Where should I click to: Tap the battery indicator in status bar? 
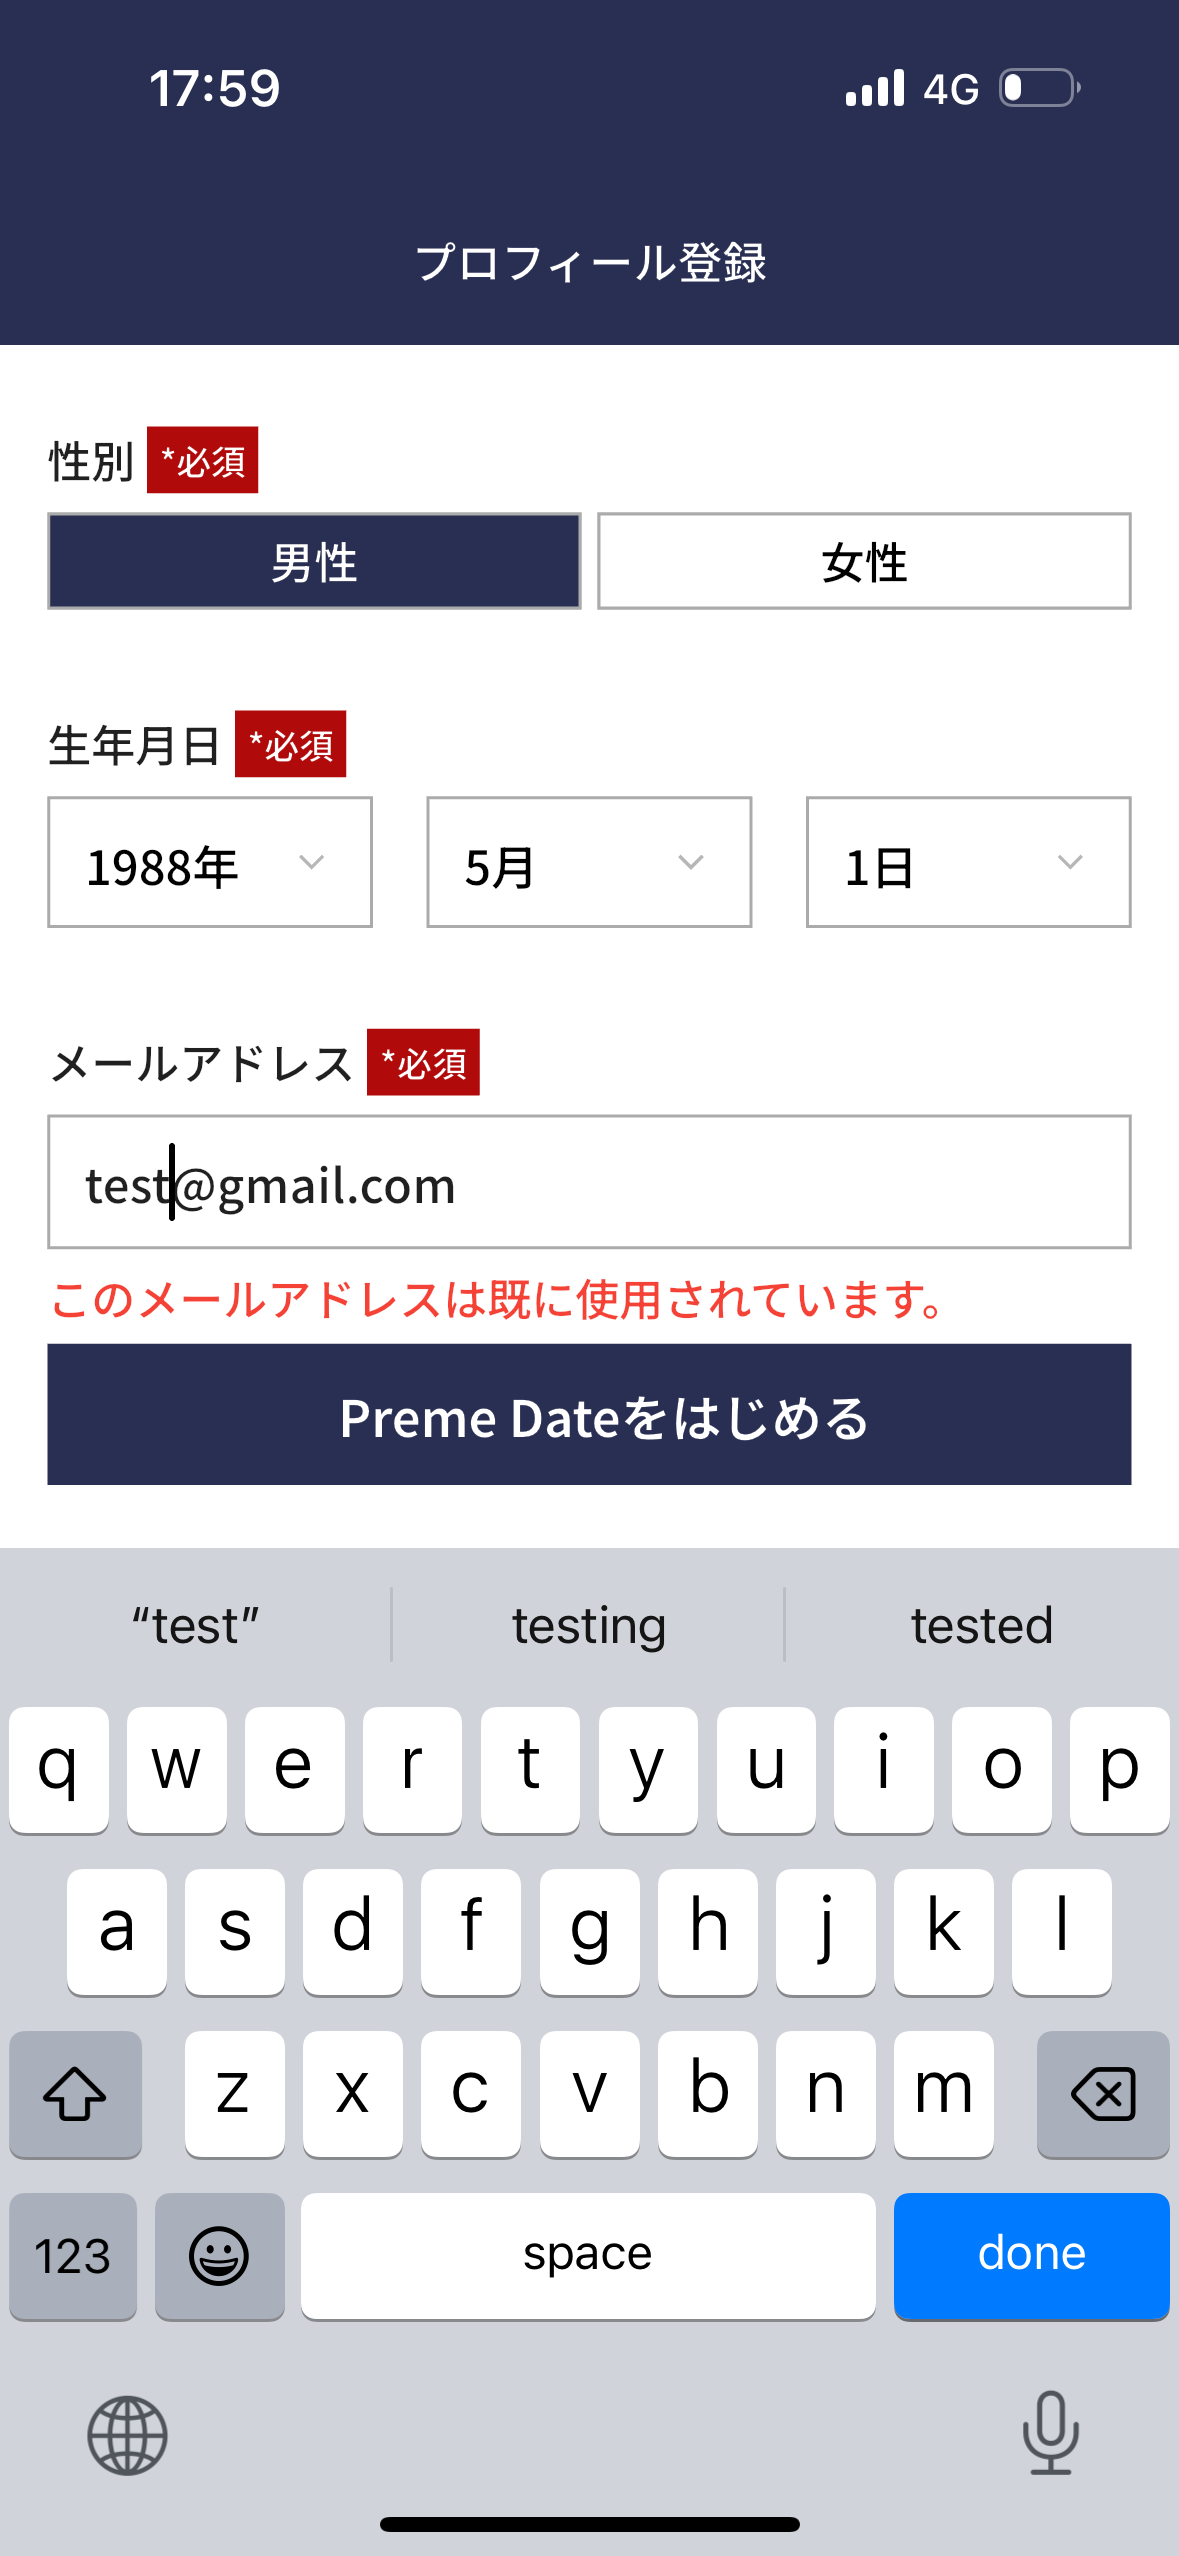point(1040,88)
